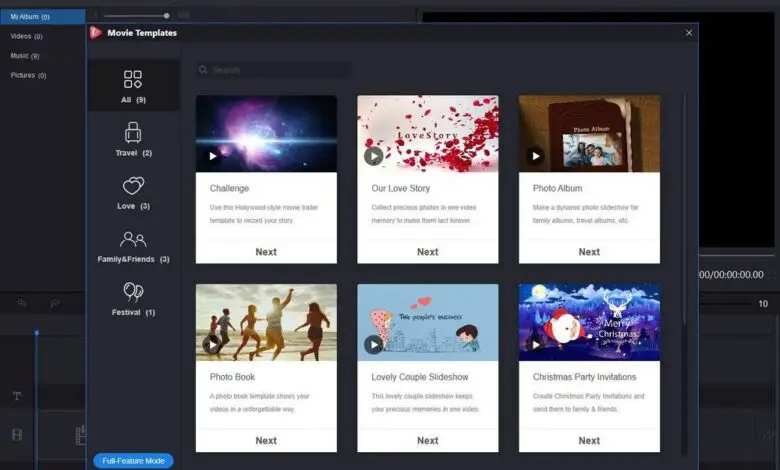Play the Christmas Party Invitations preview
The height and width of the screenshot is (470, 780).
(535, 345)
